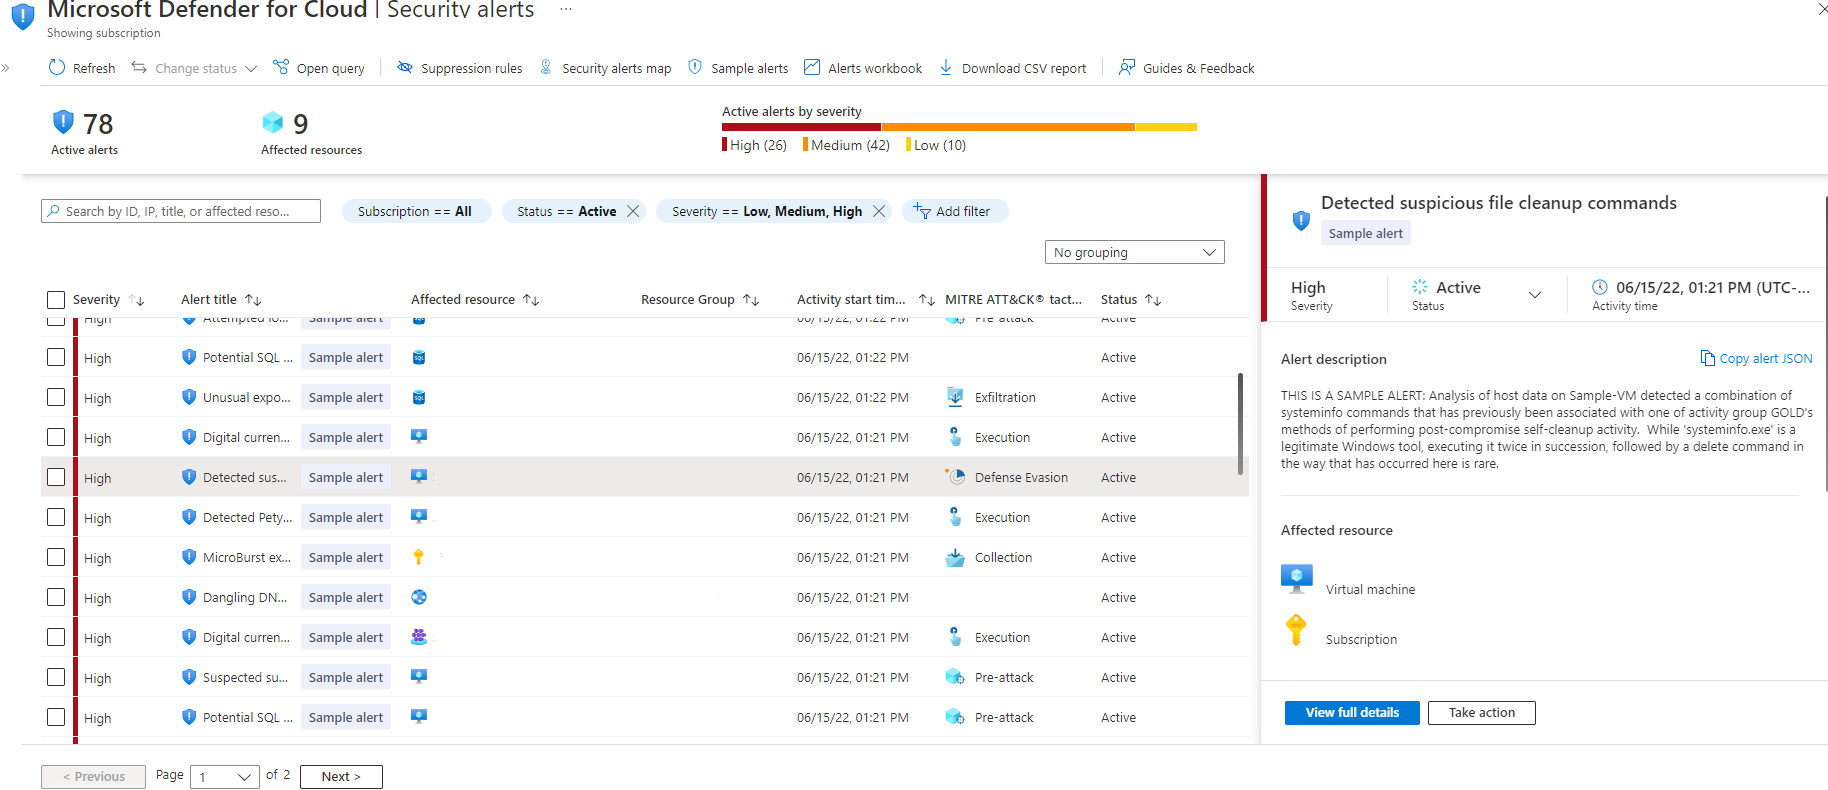Image resolution: width=1828 pixels, height=790 pixels.
Task: Click the Low (10) severity legend
Action: [x=936, y=145]
